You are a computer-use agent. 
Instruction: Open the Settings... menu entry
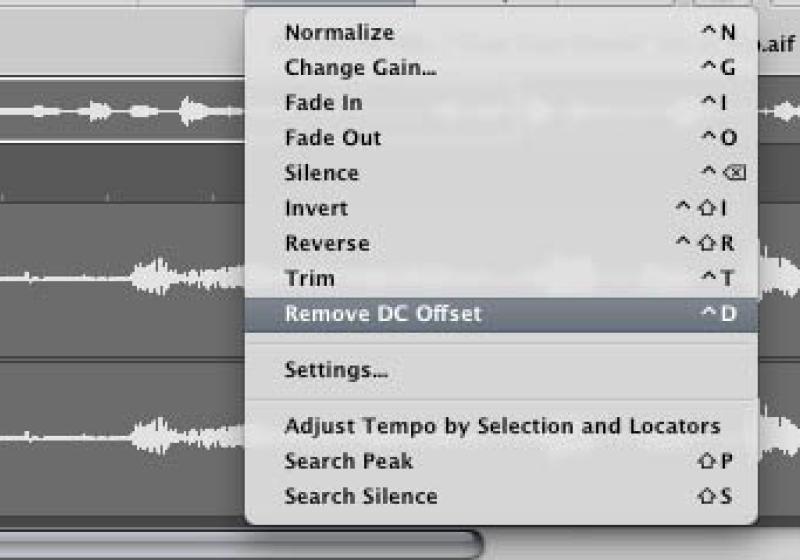(336, 370)
